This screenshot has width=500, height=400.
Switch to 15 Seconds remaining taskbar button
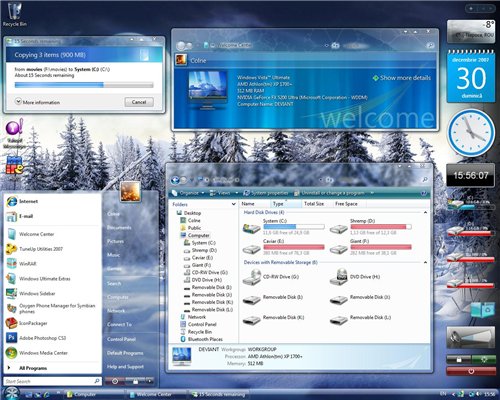click(x=221, y=394)
